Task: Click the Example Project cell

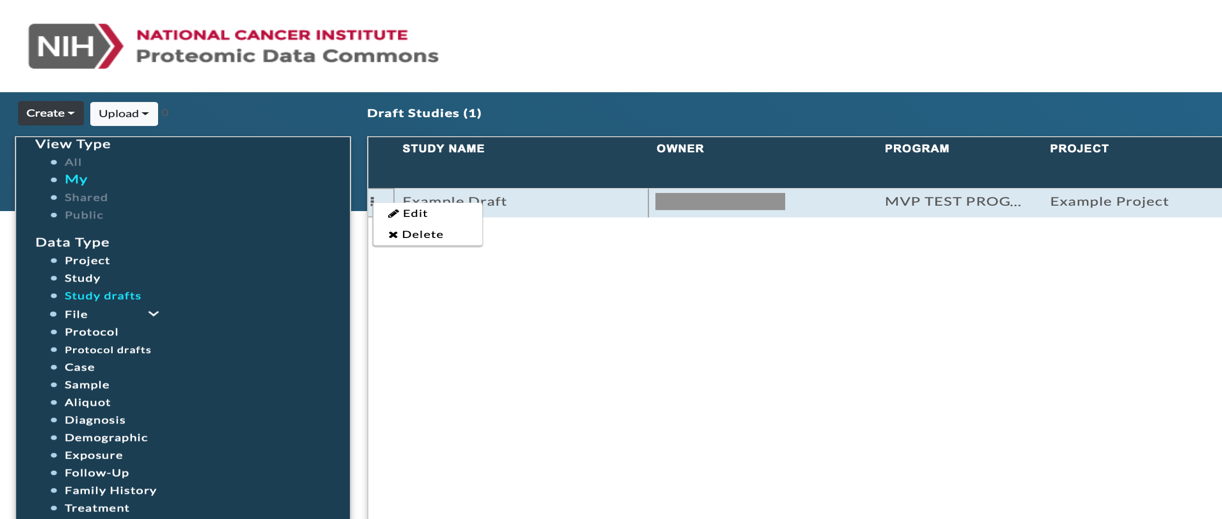Action: coord(1109,202)
